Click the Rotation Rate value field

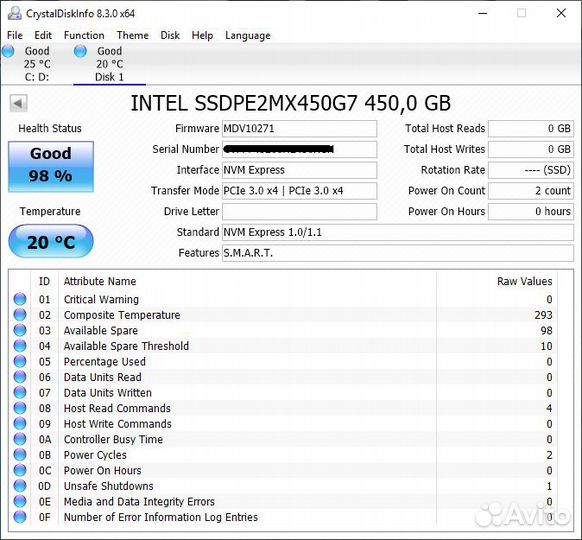click(x=531, y=170)
